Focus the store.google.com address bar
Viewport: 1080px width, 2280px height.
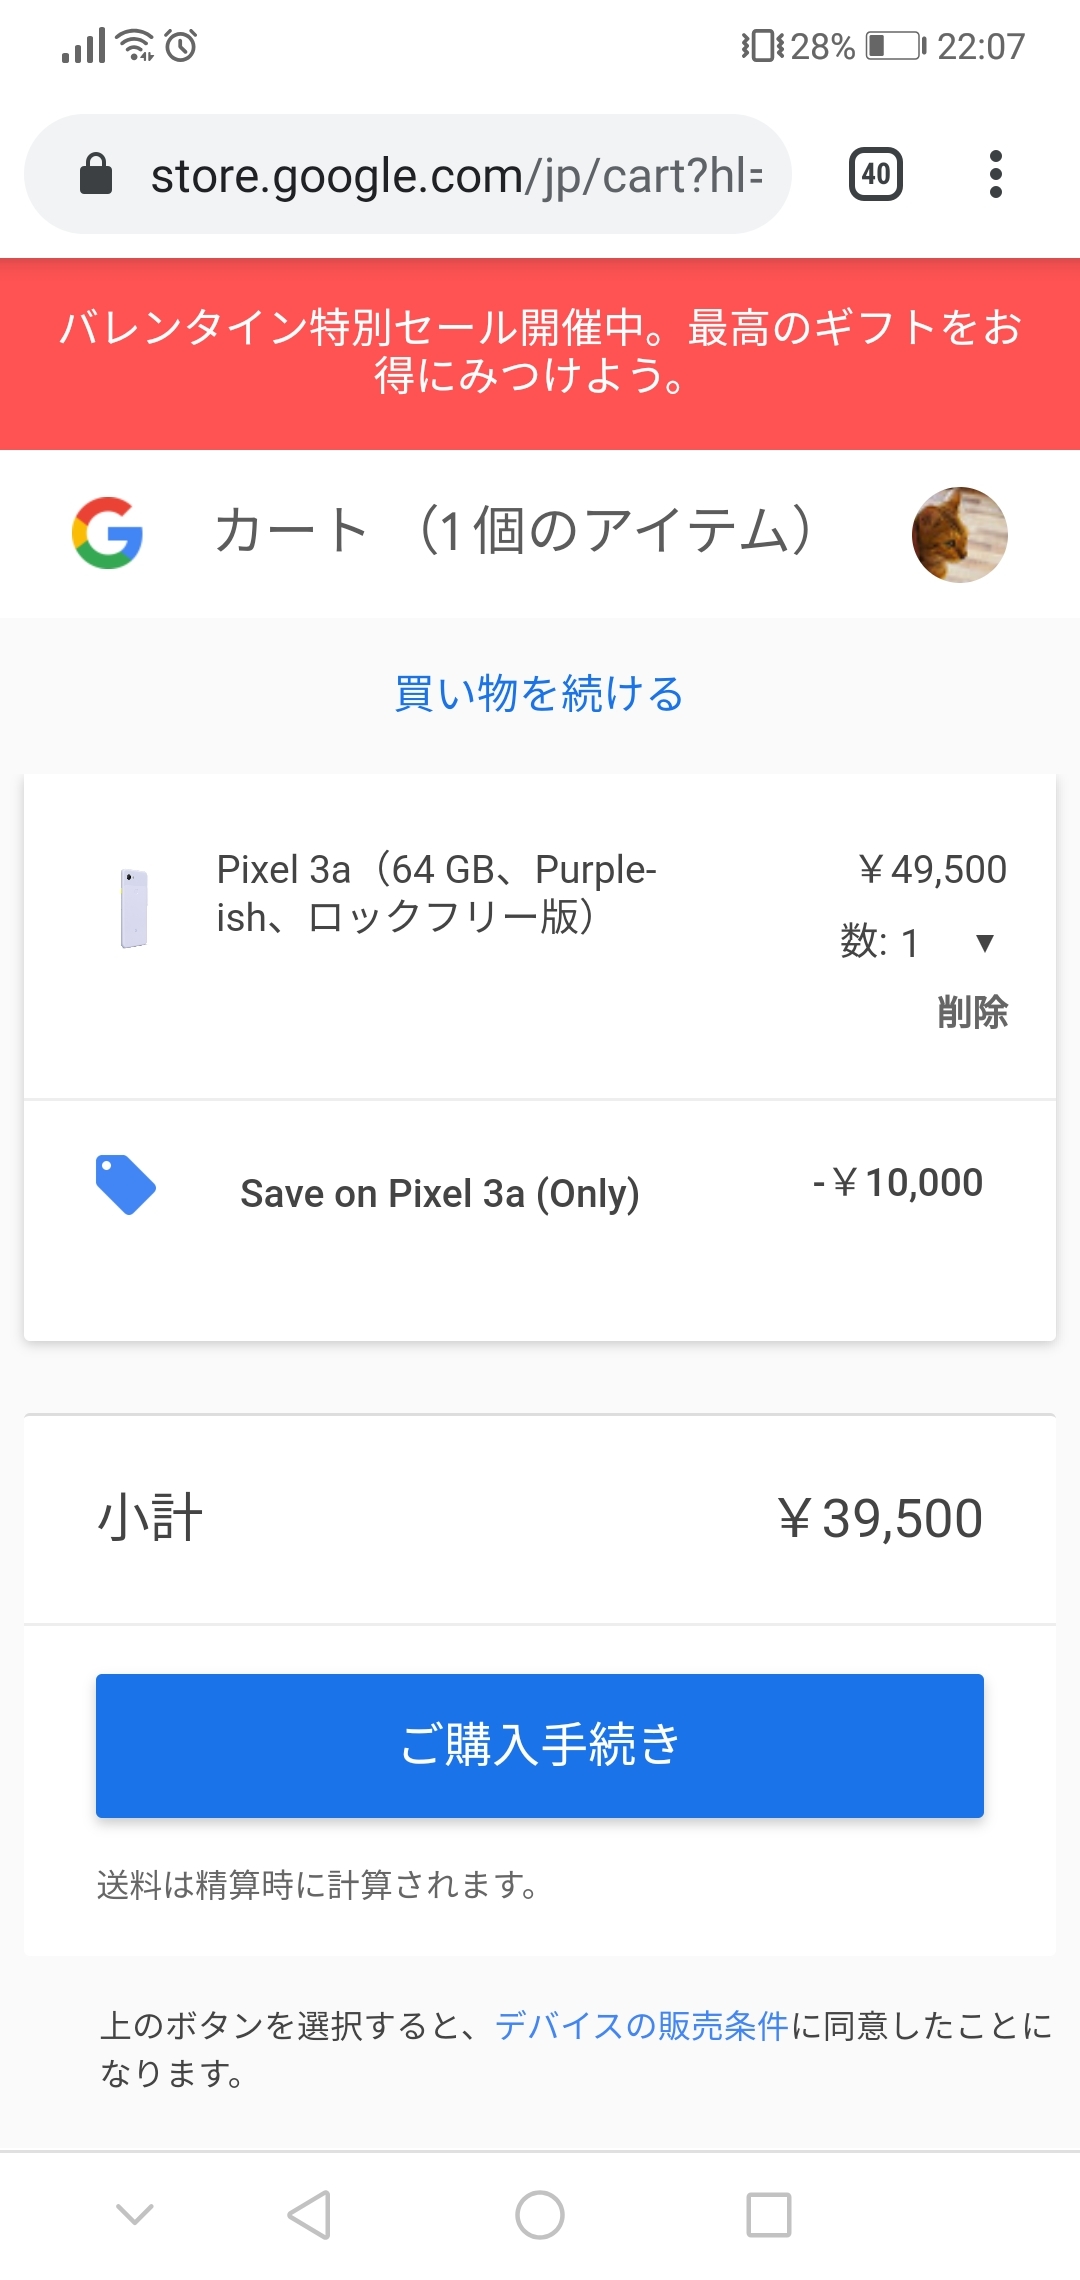[455, 175]
